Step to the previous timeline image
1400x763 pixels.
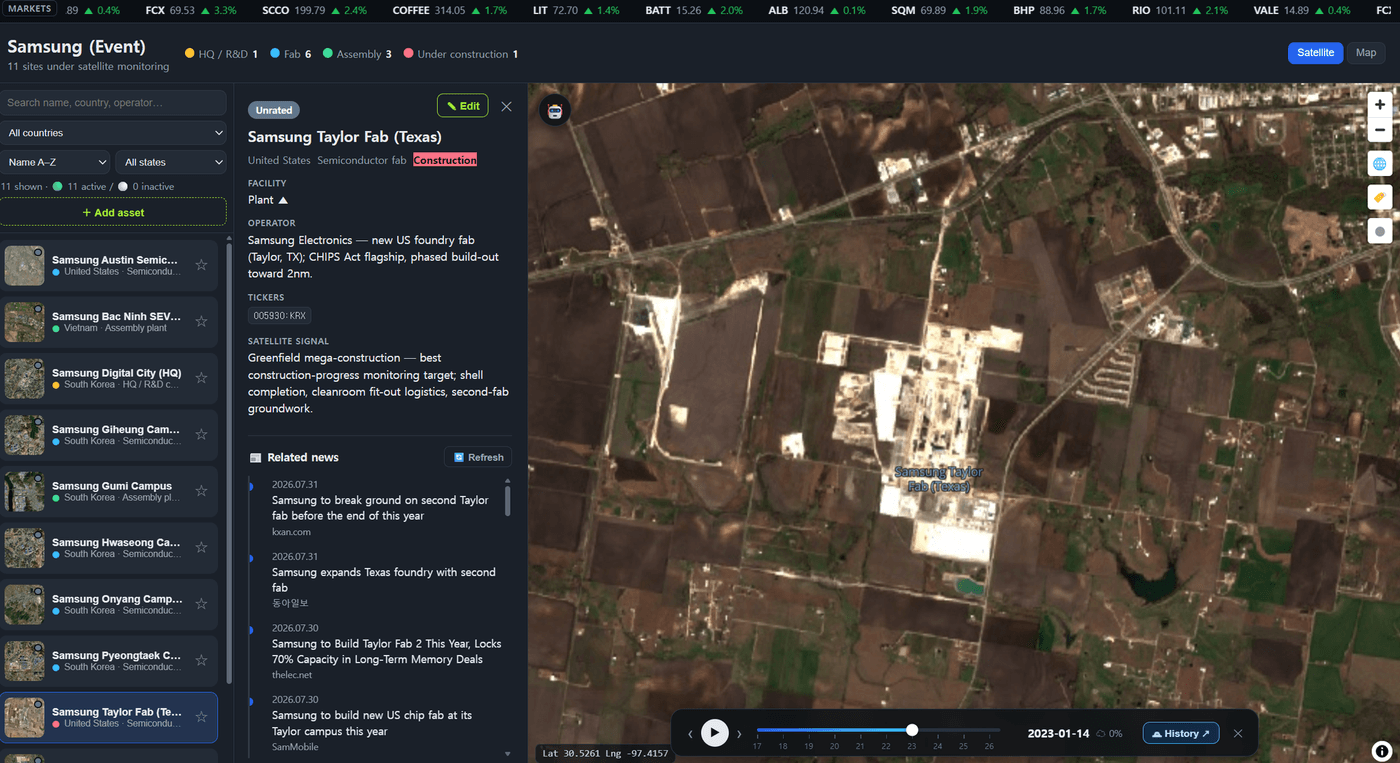pos(690,734)
